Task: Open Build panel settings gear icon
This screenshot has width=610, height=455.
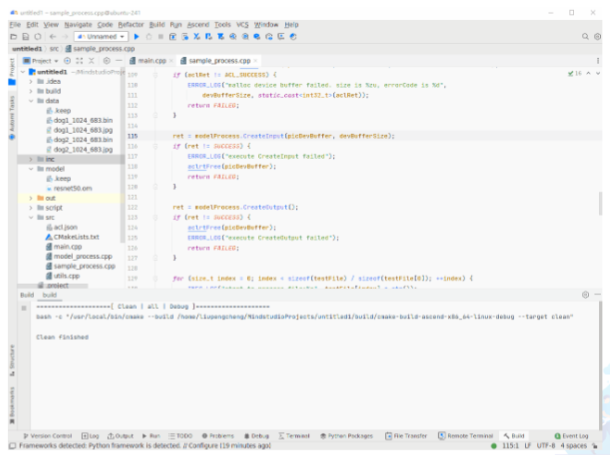Action: (585, 295)
